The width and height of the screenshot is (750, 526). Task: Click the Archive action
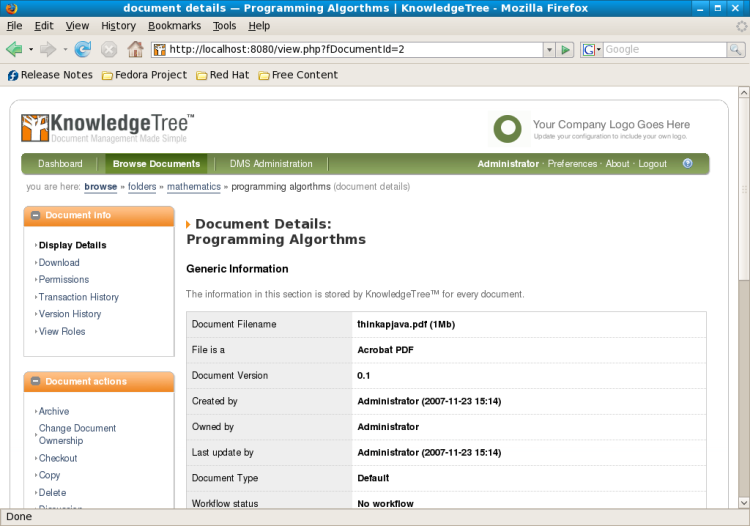54,411
